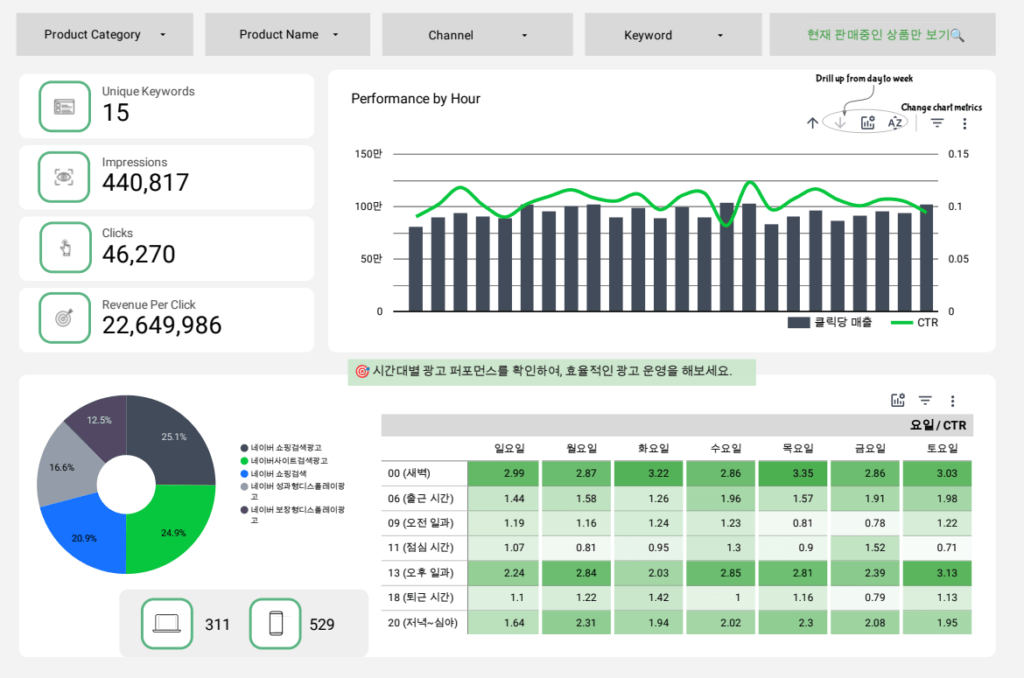This screenshot has height=678, width=1024.
Task: Open three-dot menu on Performance by Hour chart
Action: tap(964, 123)
